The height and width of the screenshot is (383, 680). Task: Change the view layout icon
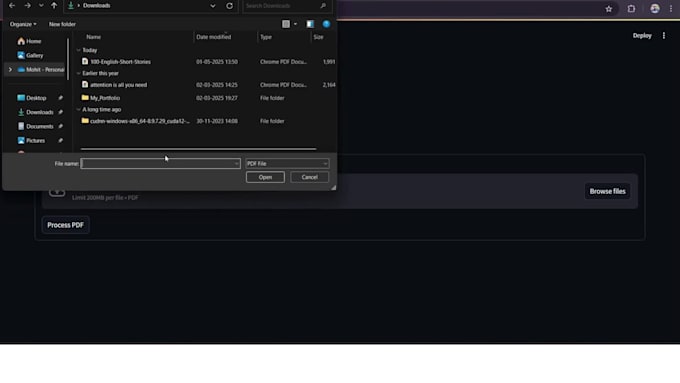click(286, 24)
